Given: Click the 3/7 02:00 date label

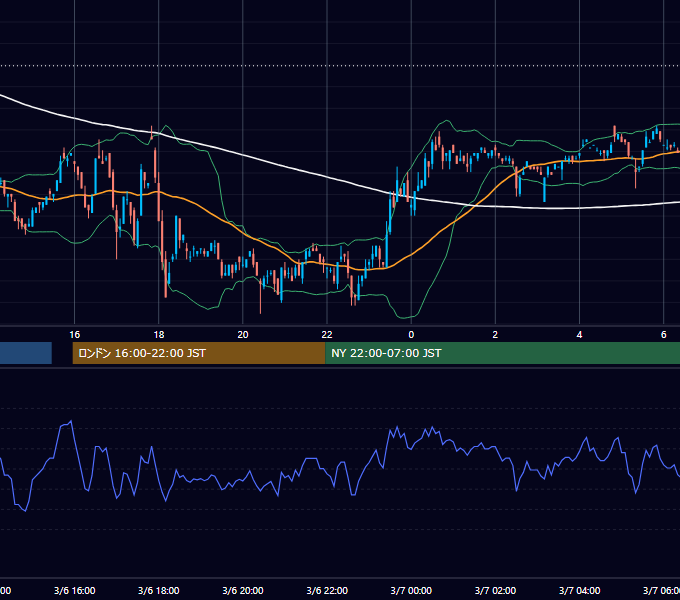Looking at the screenshot, I should click(495, 590).
